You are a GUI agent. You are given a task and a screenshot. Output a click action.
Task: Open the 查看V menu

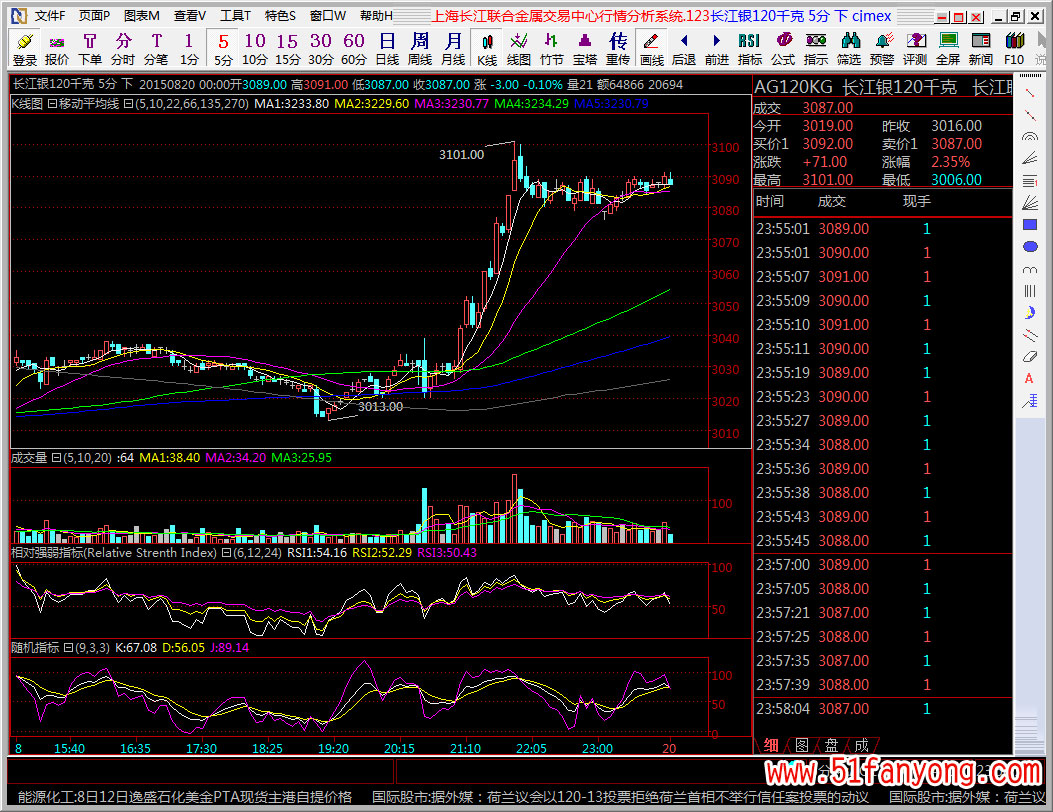click(x=189, y=15)
